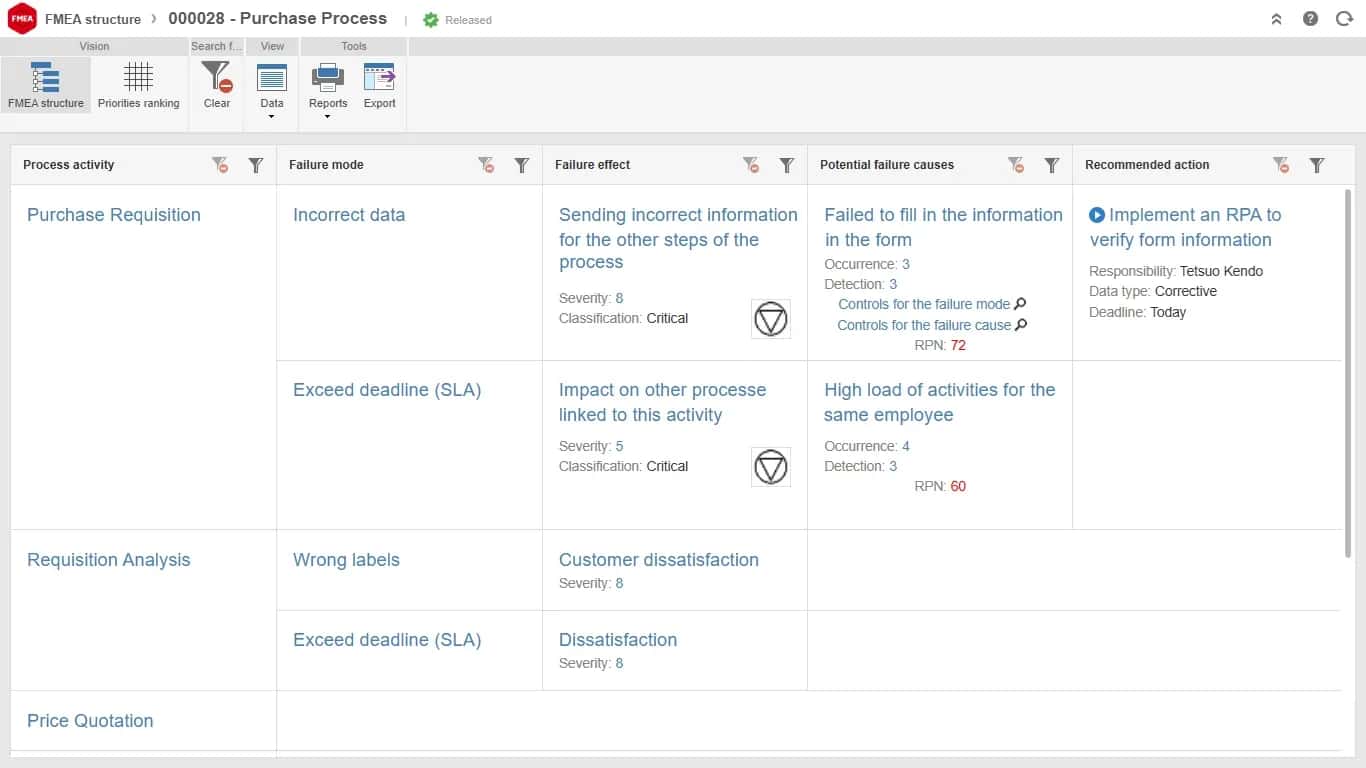Click critical symbol icon beside Severity 8
This screenshot has height=768, width=1366.
771,319
